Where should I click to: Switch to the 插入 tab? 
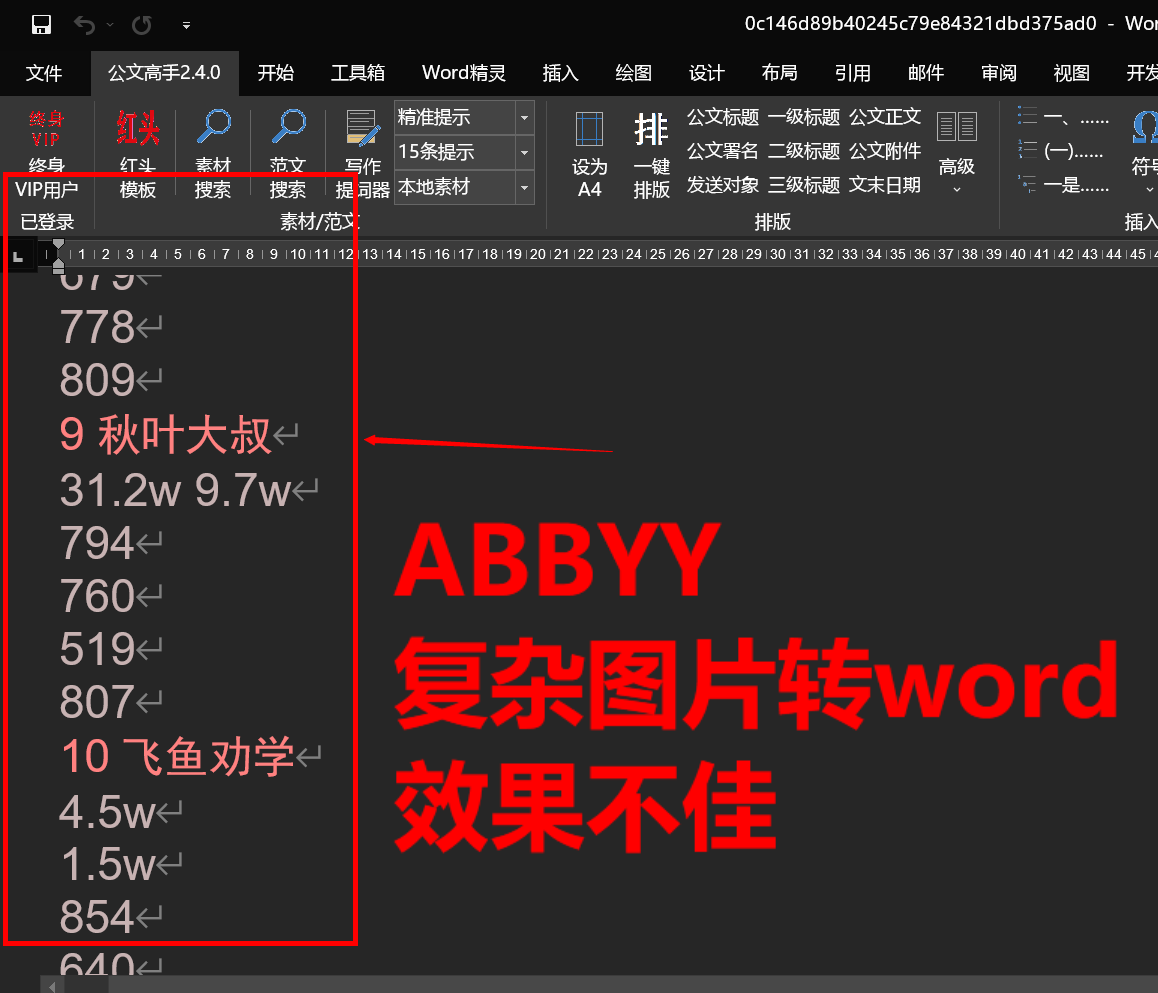[x=560, y=73]
